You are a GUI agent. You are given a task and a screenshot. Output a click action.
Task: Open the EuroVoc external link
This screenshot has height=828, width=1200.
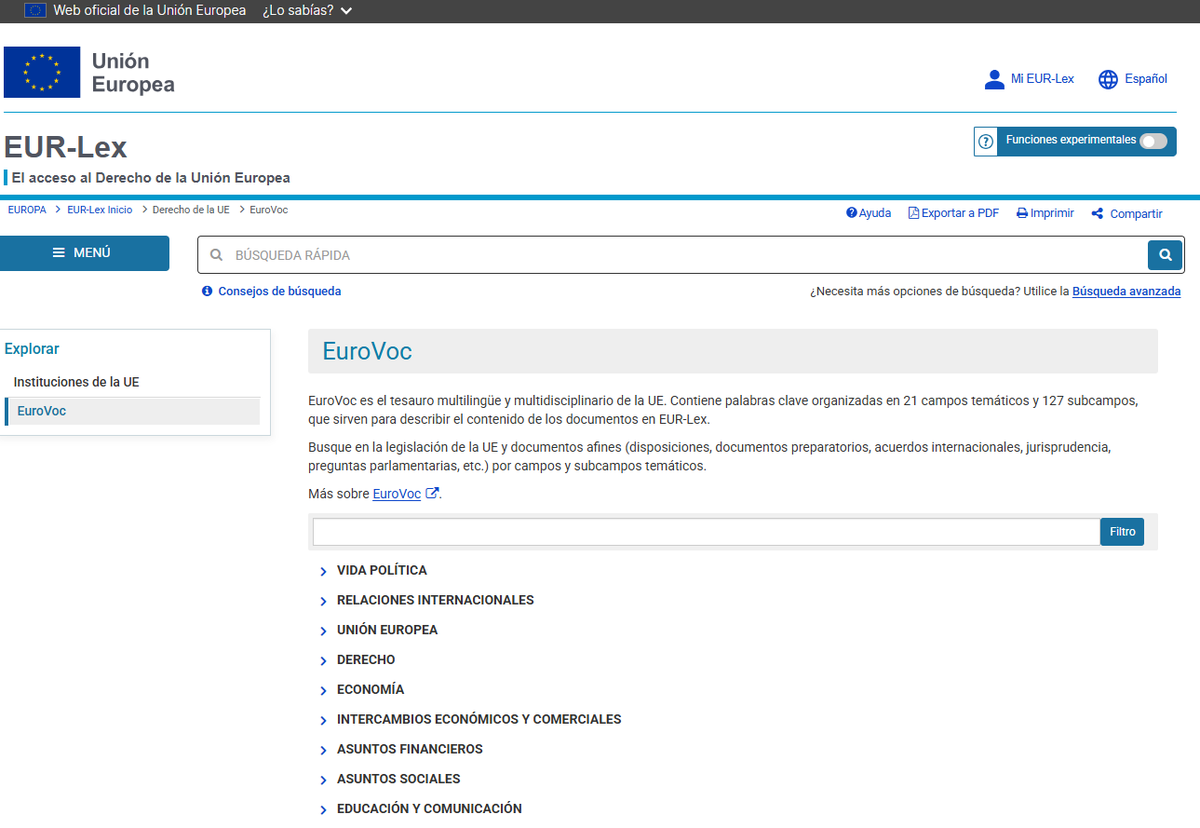point(396,494)
